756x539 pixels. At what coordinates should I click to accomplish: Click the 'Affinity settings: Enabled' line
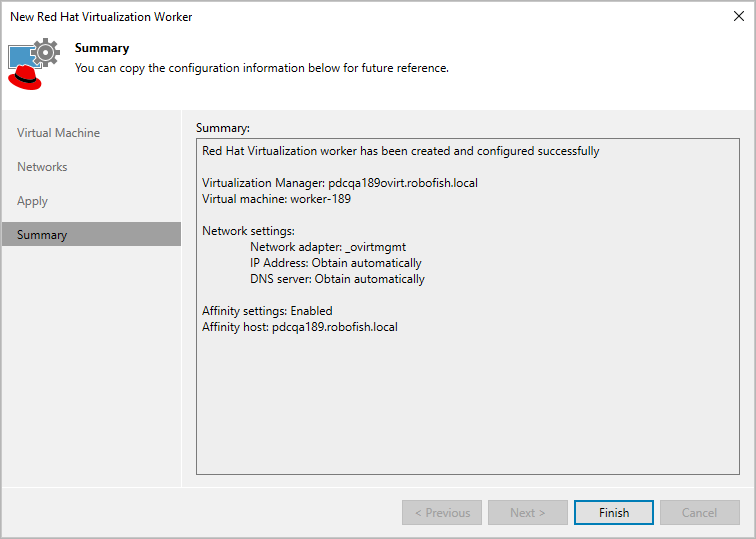click(267, 311)
